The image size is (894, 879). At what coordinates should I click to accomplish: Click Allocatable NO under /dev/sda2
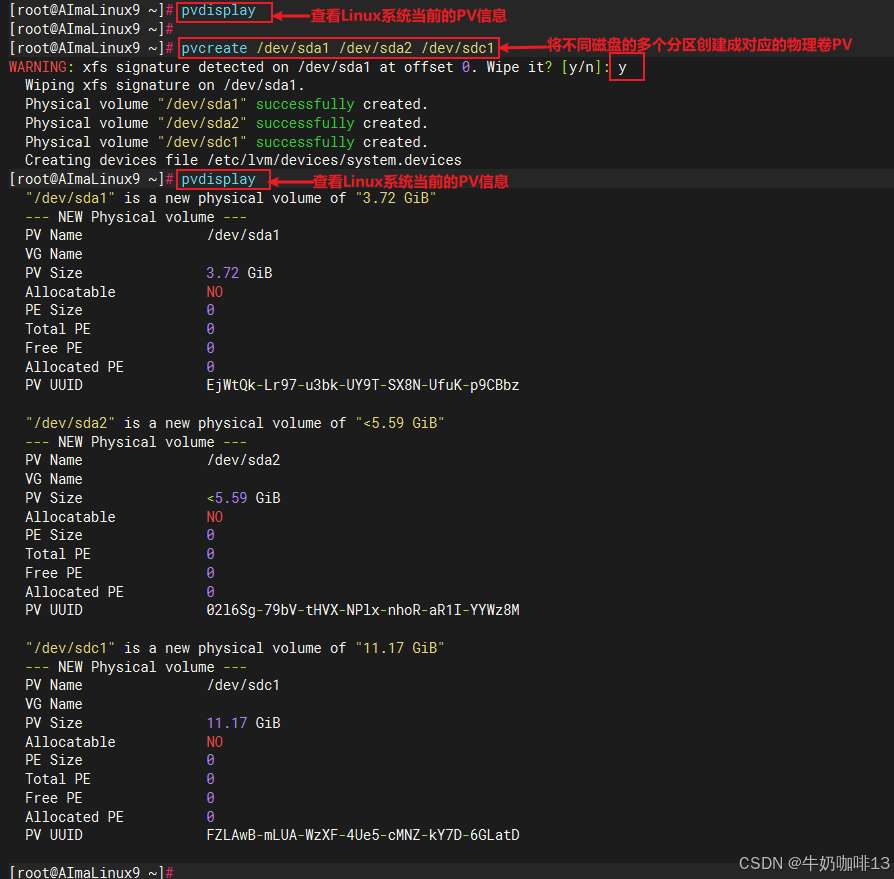pos(214,517)
